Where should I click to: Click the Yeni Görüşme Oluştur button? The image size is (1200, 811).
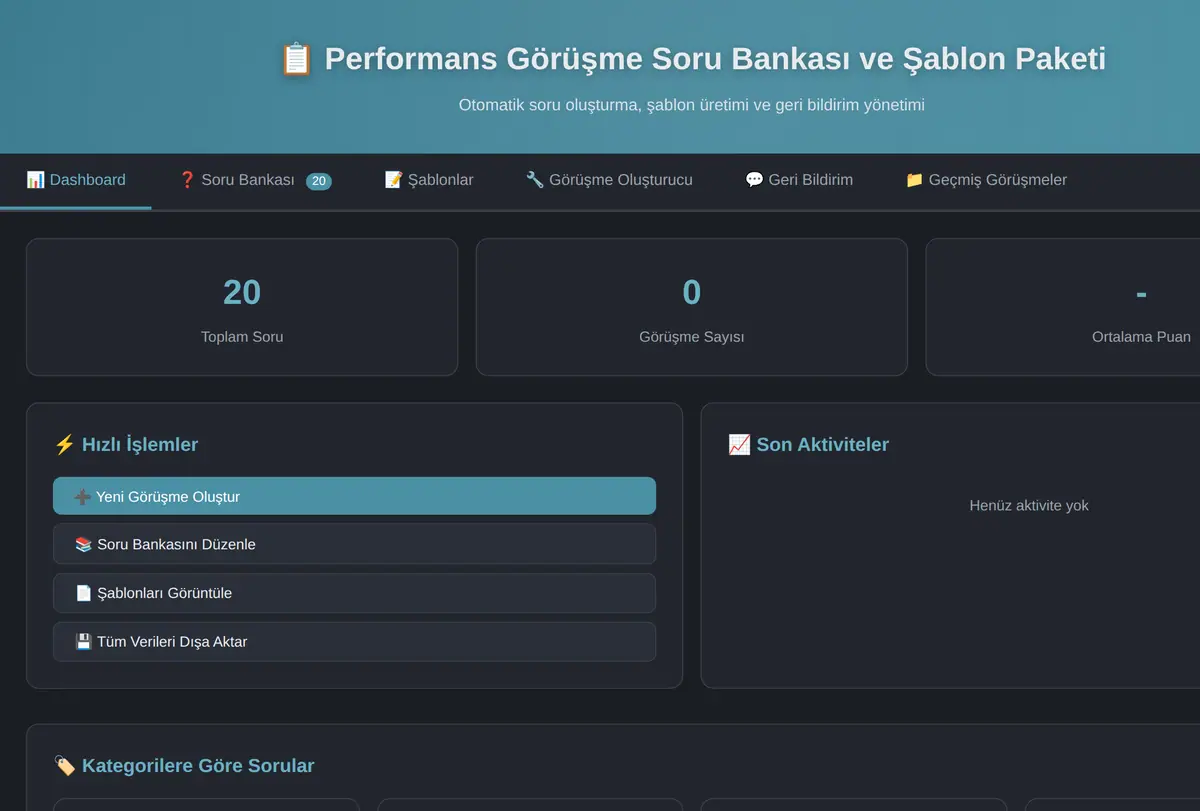[x=354, y=496]
